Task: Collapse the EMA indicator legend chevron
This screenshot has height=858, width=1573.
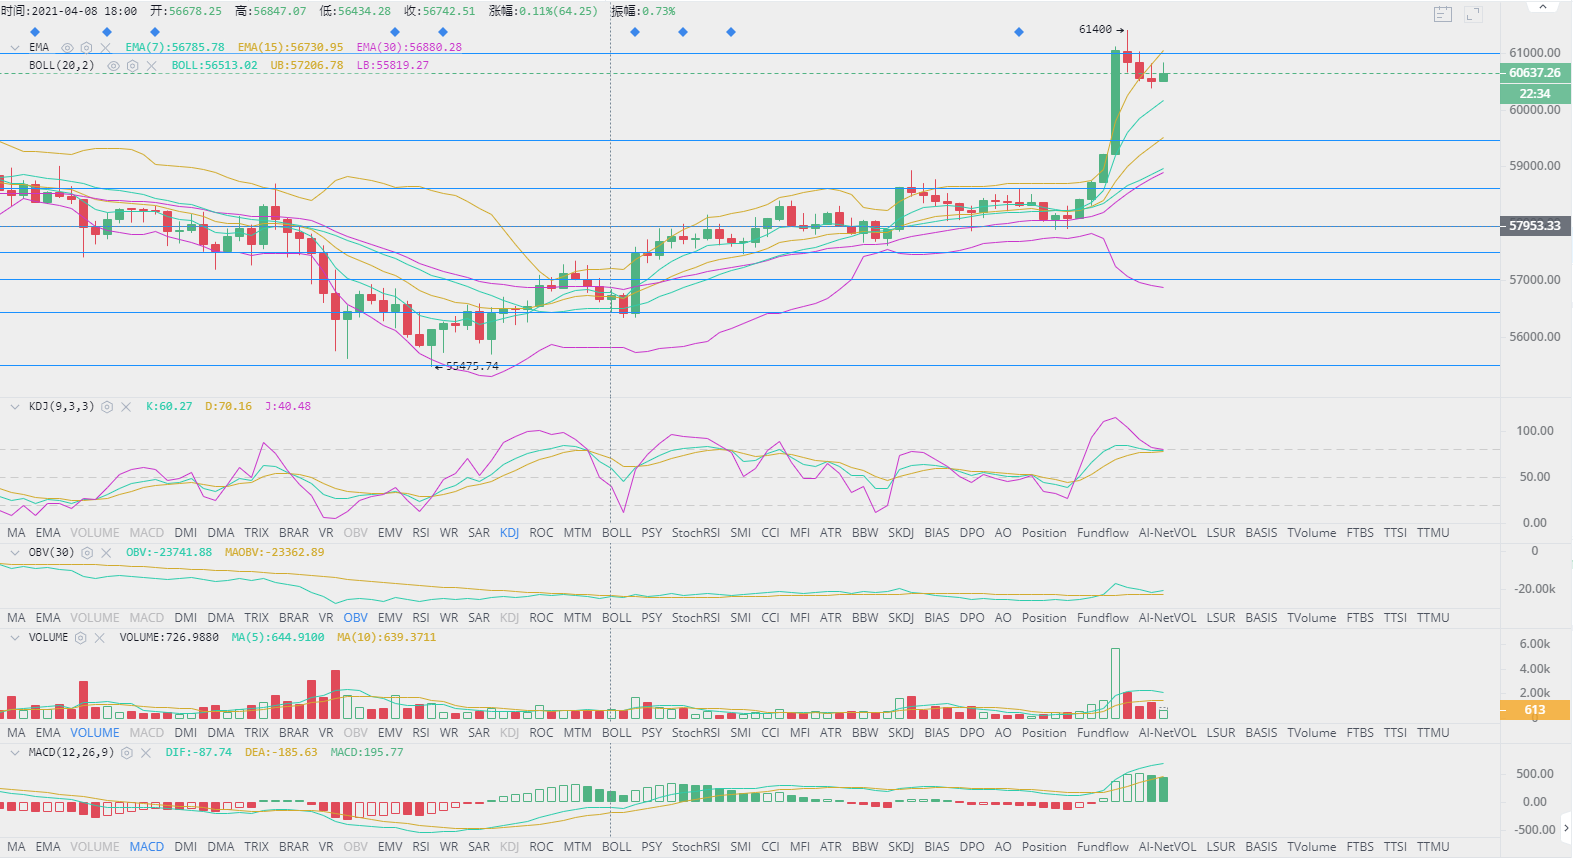Action: pyautogui.click(x=14, y=48)
